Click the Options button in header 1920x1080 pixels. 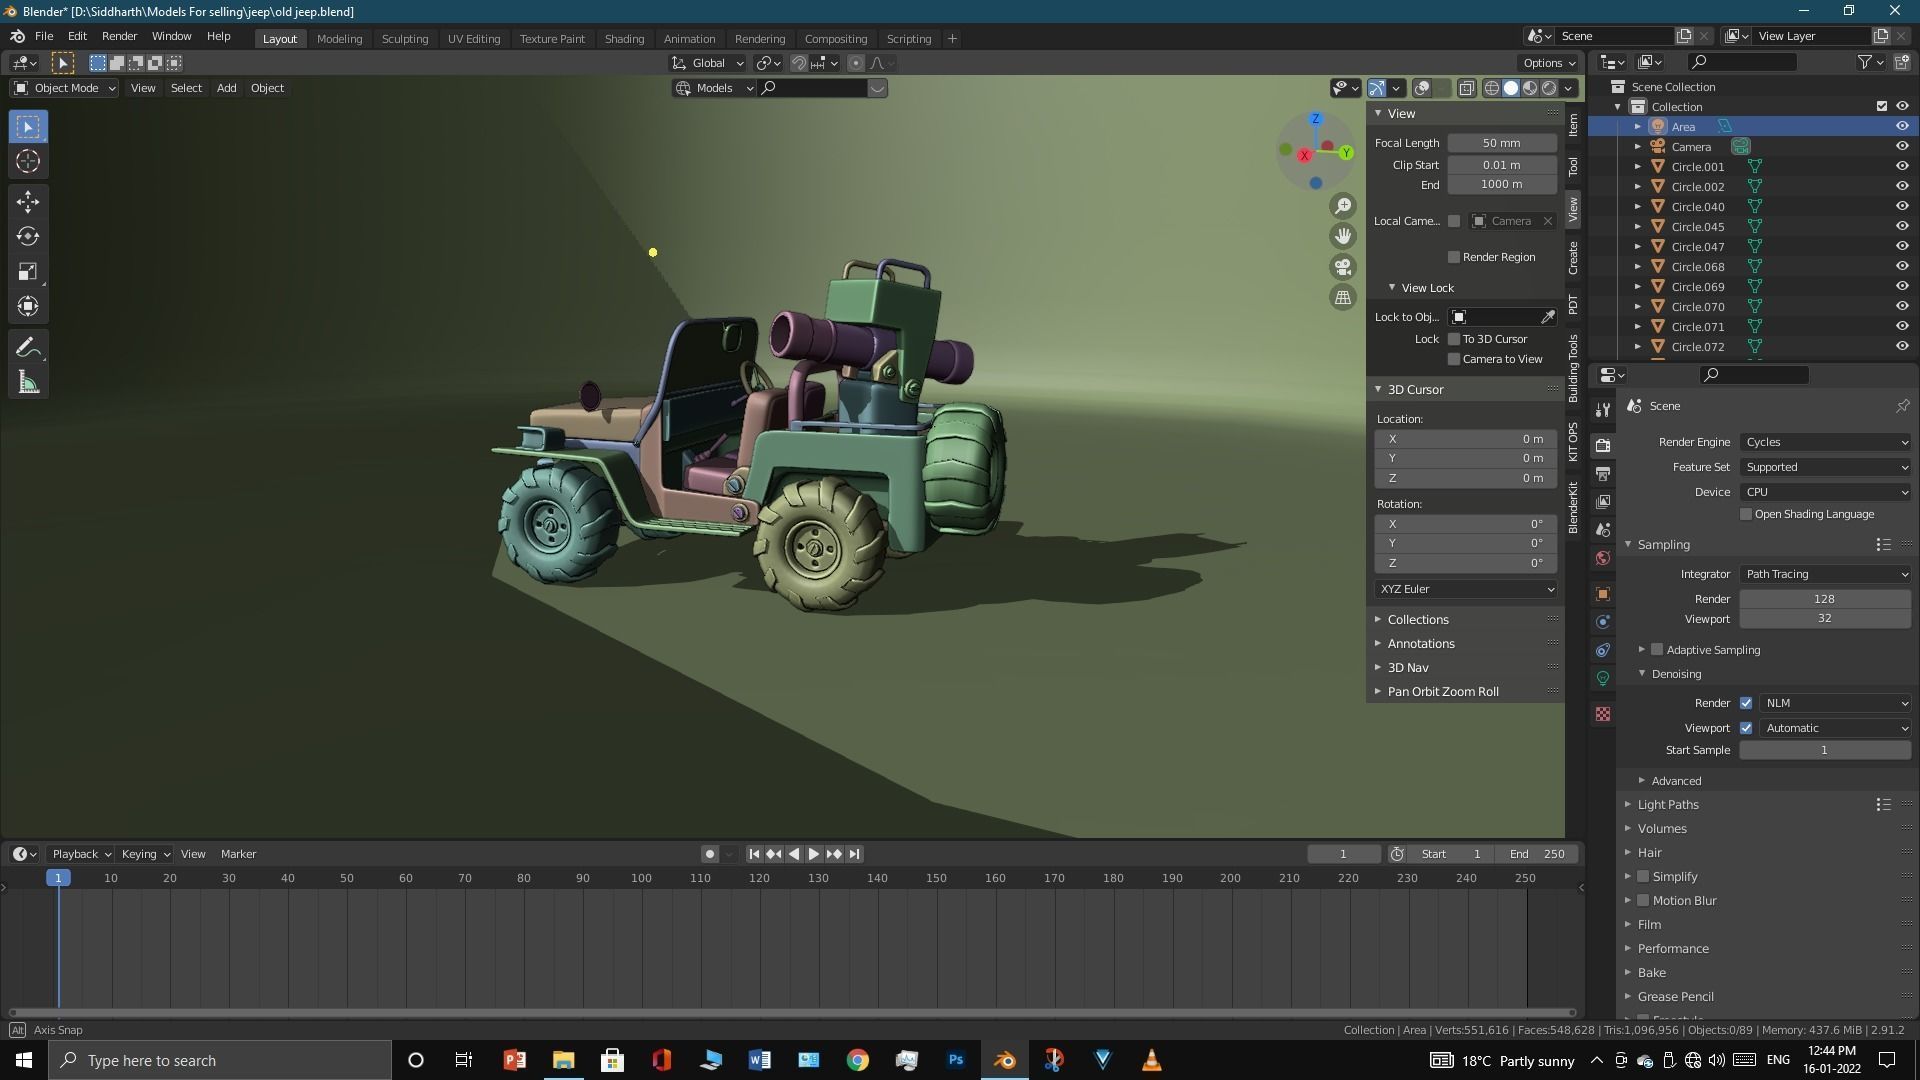pyautogui.click(x=1550, y=63)
